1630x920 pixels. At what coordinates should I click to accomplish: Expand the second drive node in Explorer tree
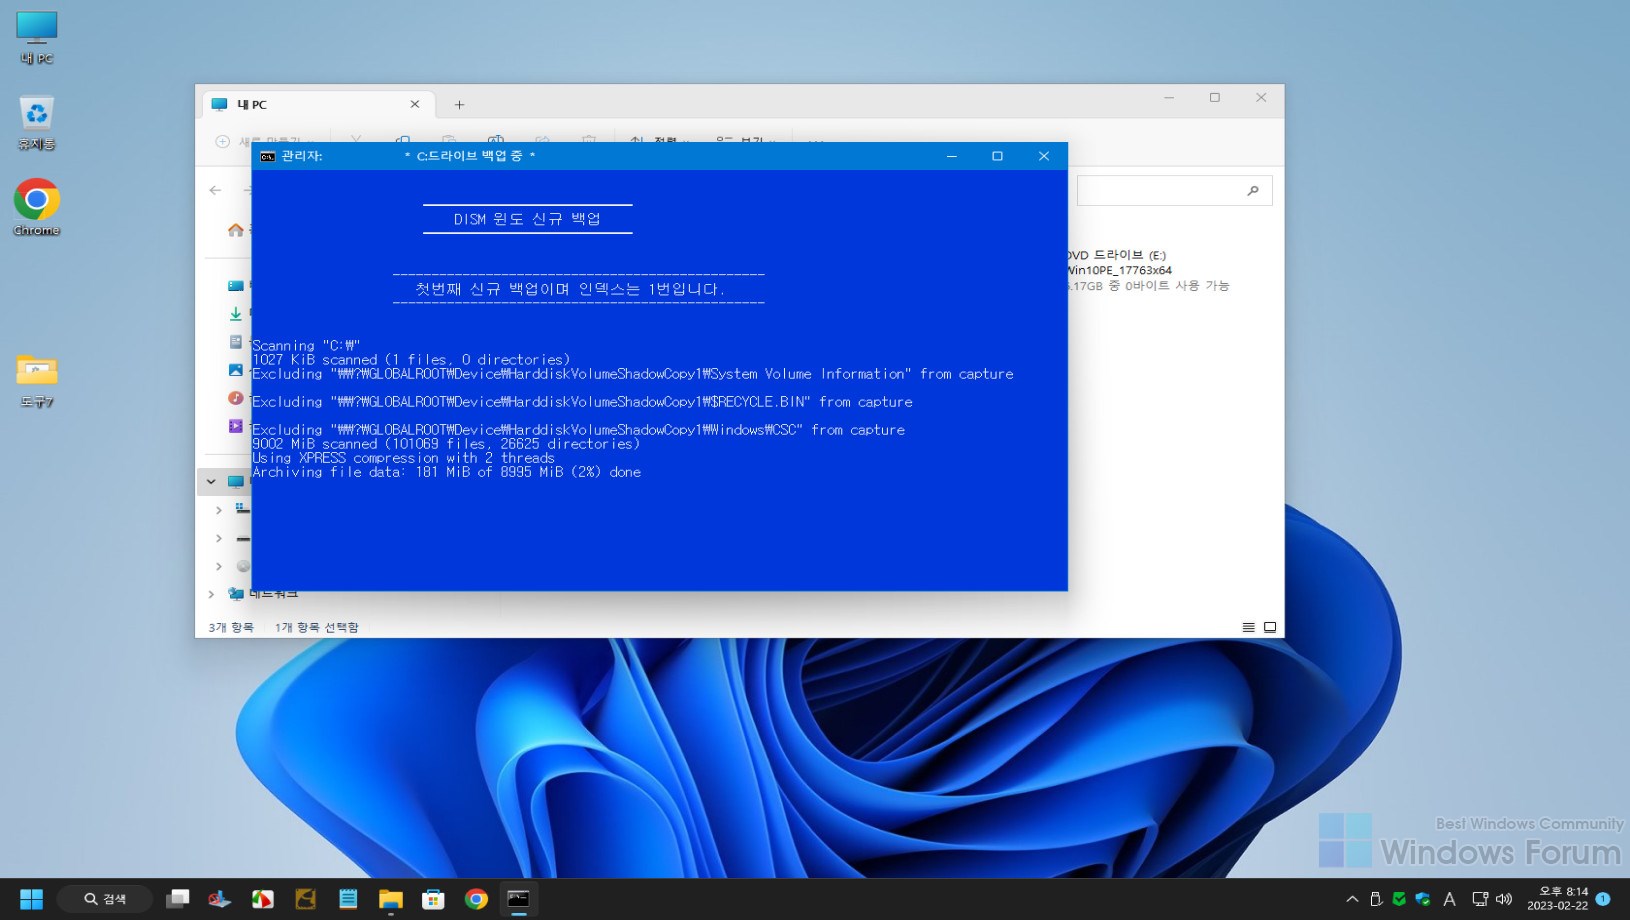tap(218, 538)
